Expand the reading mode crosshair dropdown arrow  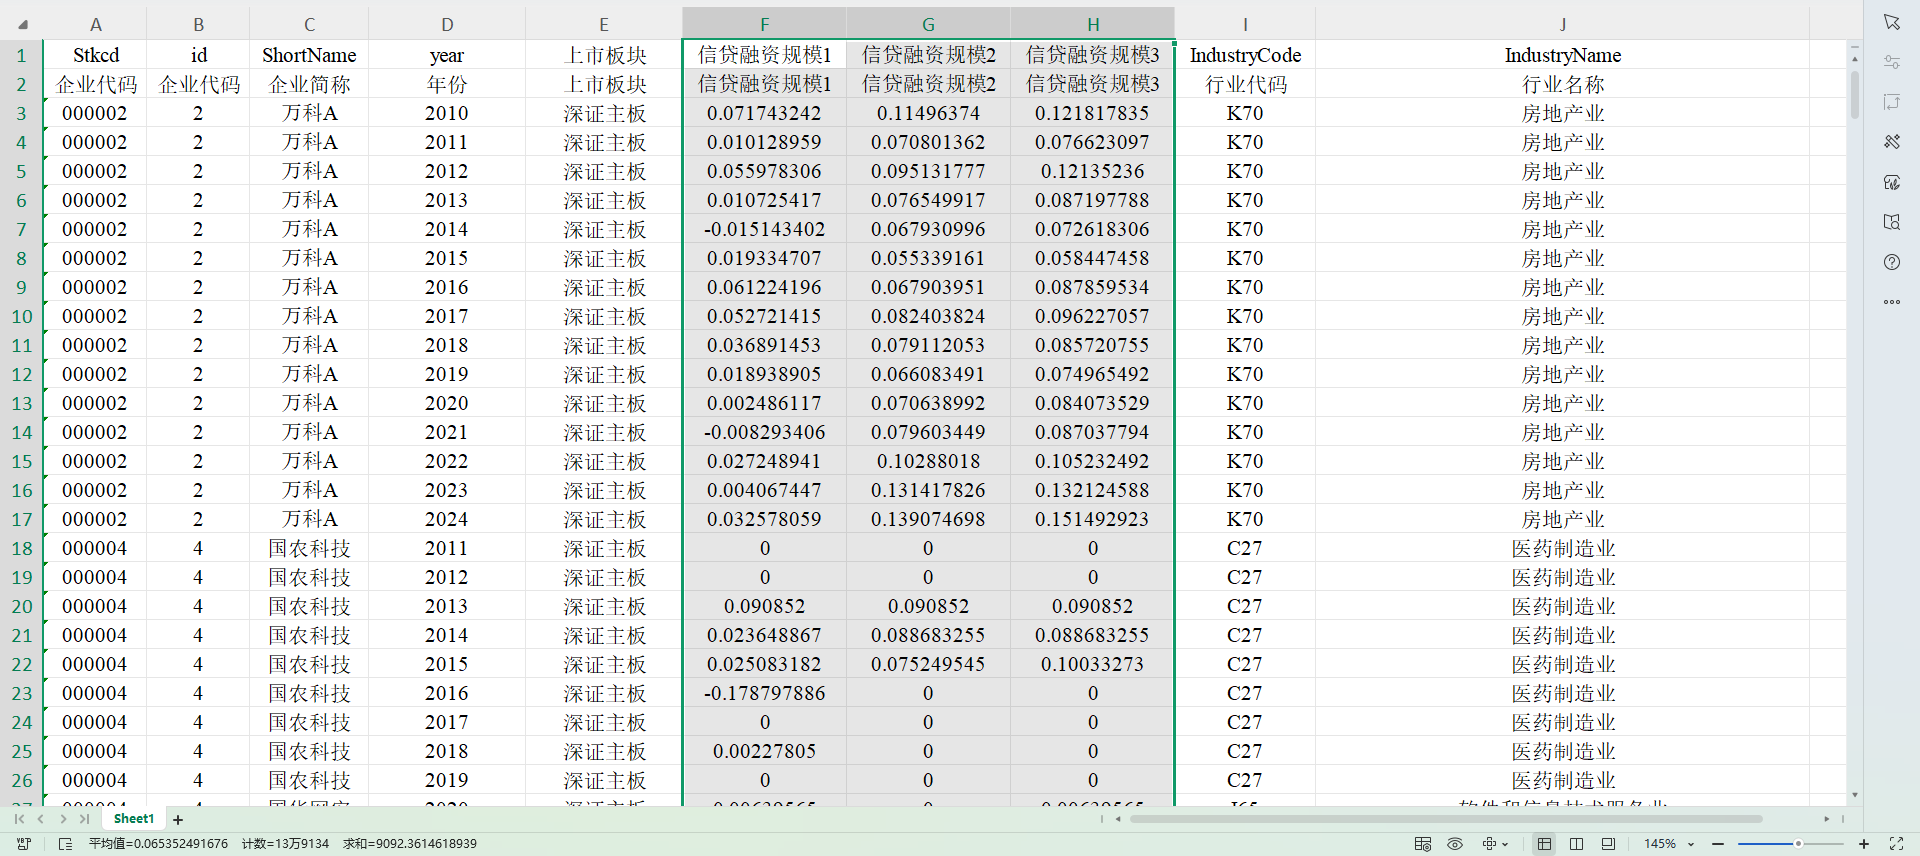(1505, 844)
